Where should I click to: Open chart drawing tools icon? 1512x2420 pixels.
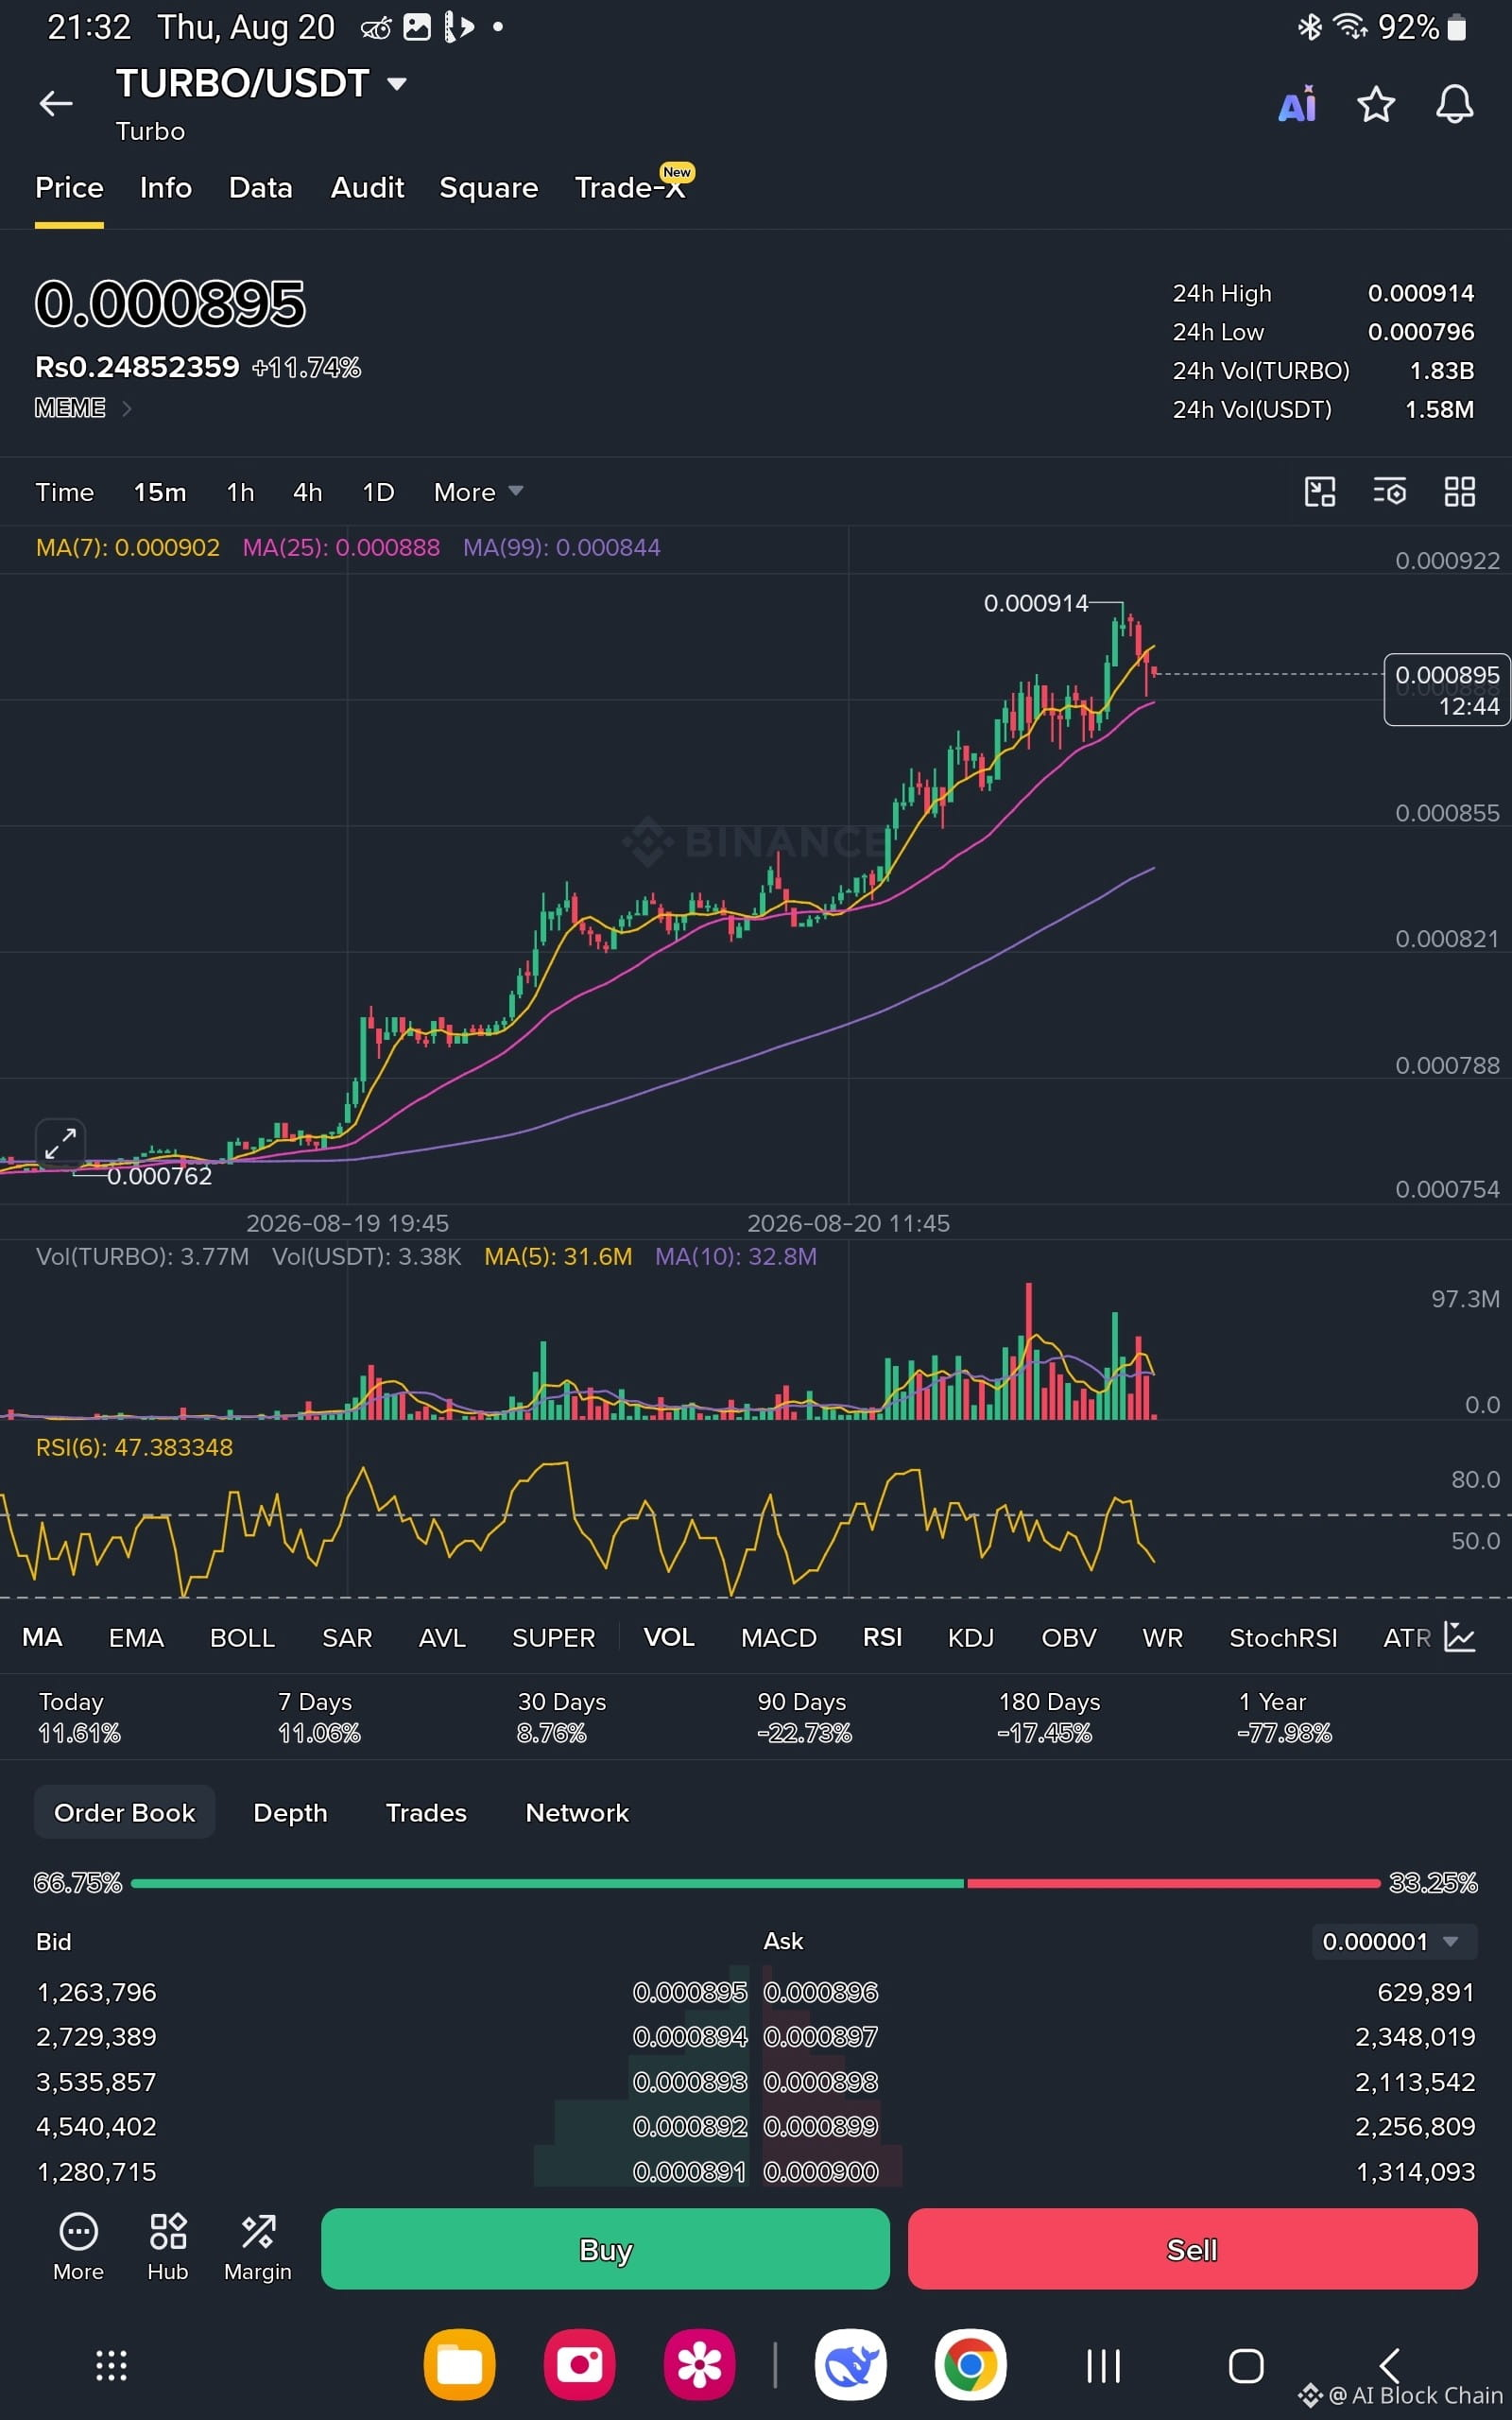tap(1320, 491)
